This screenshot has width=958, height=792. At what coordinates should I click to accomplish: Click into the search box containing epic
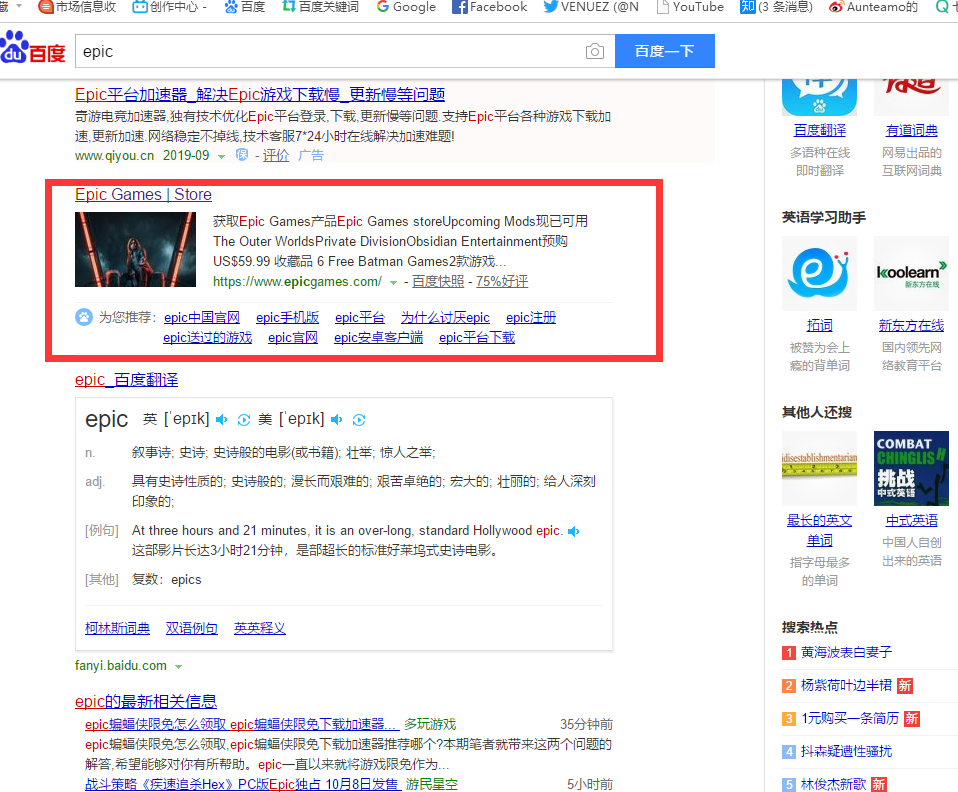click(330, 52)
